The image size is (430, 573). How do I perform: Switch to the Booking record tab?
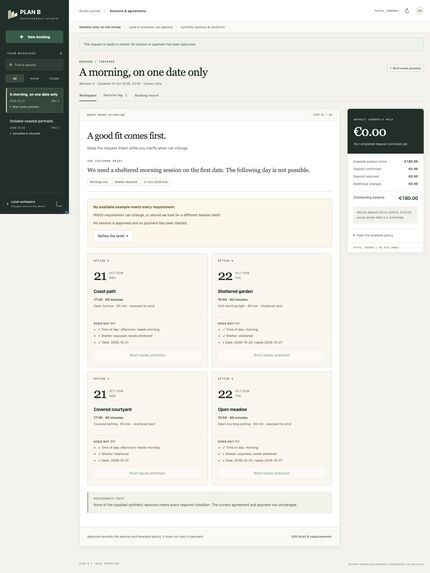(x=146, y=95)
